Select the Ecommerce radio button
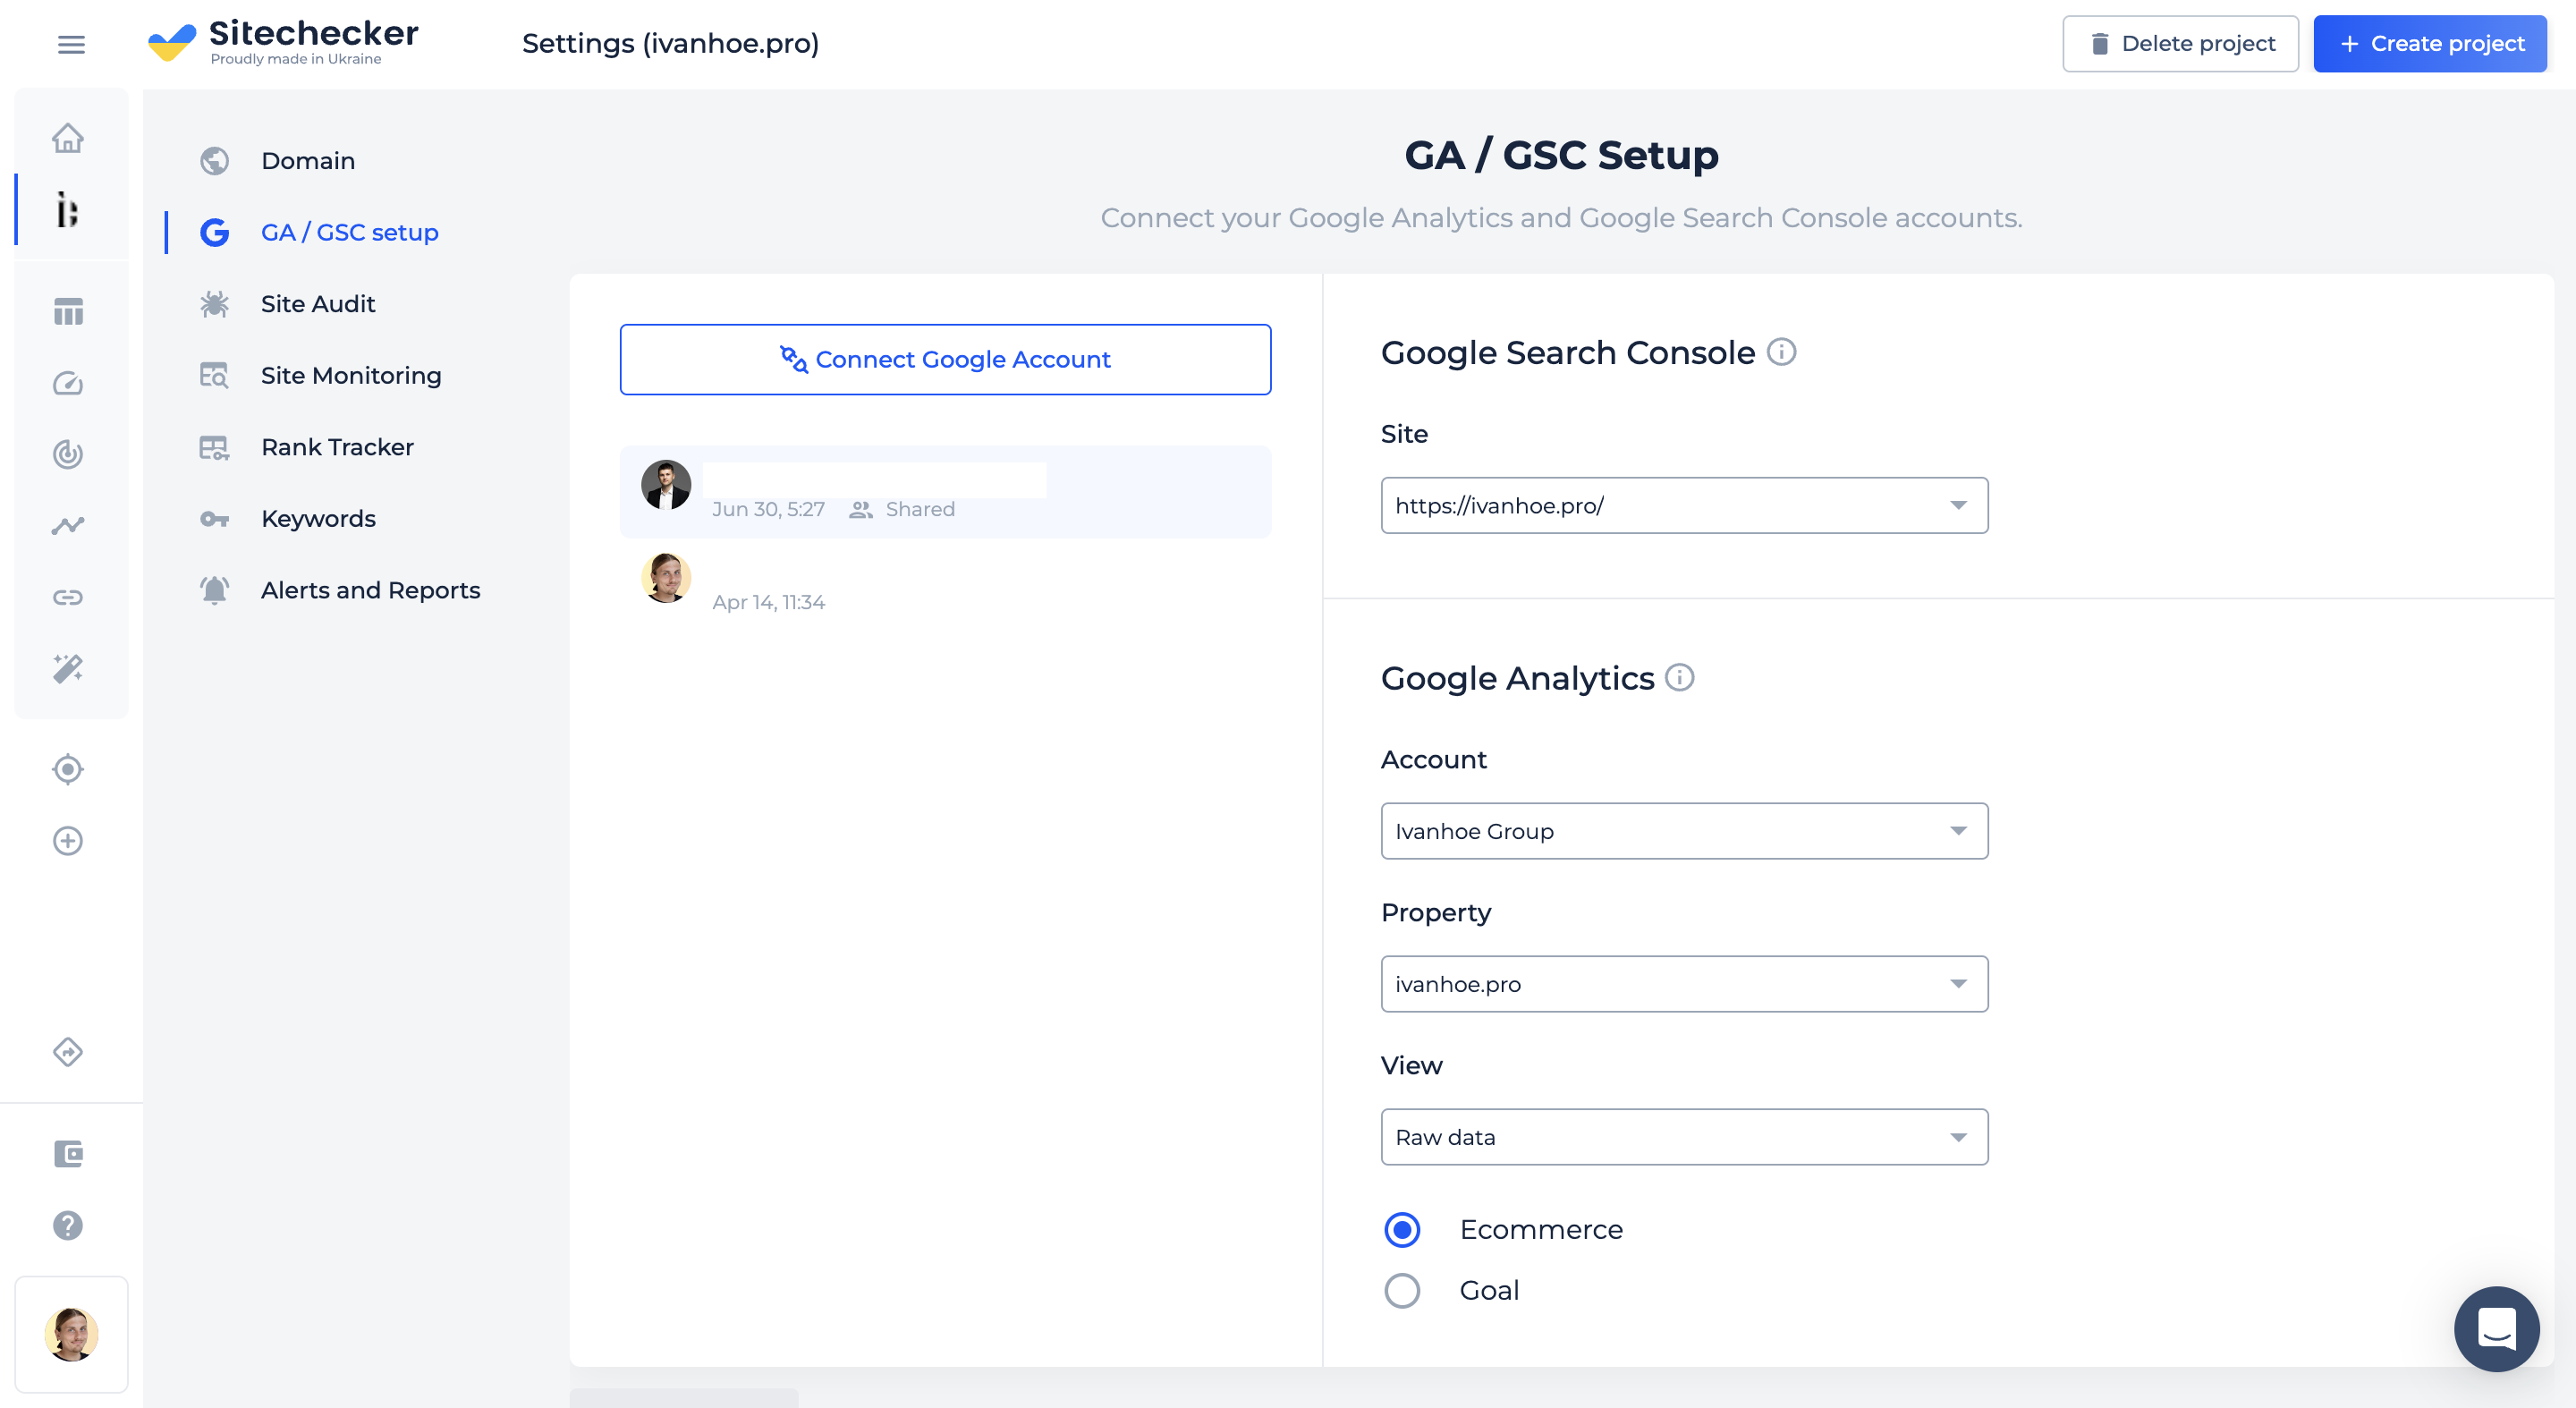2576x1408 pixels. click(1402, 1229)
